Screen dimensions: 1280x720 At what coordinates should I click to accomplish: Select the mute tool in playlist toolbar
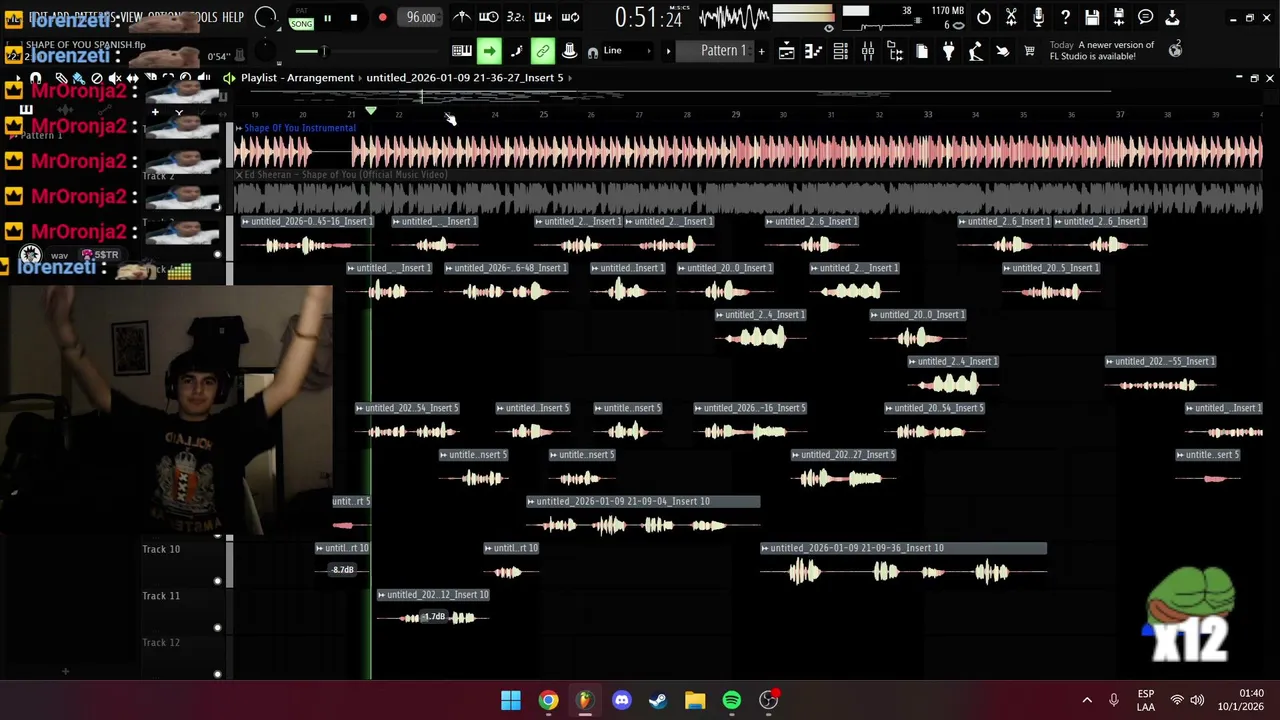(115, 78)
